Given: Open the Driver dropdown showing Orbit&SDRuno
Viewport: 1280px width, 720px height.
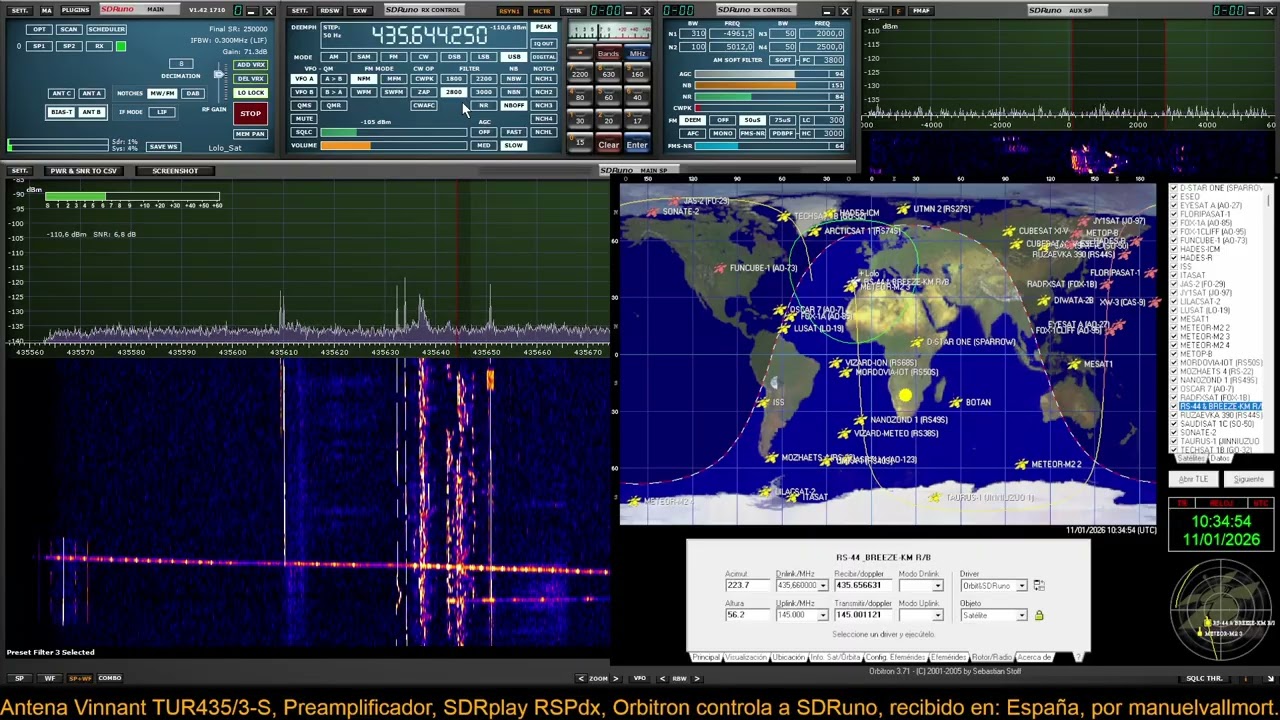Looking at the screenshot, I should (1021, 585).
